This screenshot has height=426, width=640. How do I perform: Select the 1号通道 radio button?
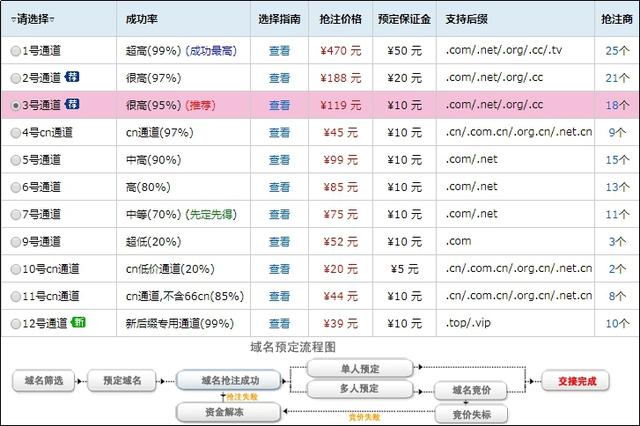click(16, 51)
